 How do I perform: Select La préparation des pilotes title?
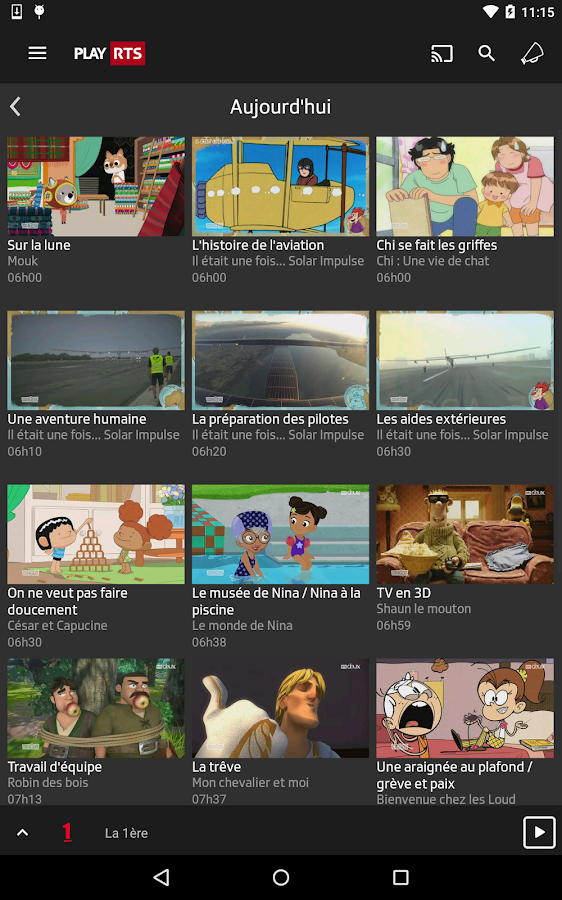270,419
